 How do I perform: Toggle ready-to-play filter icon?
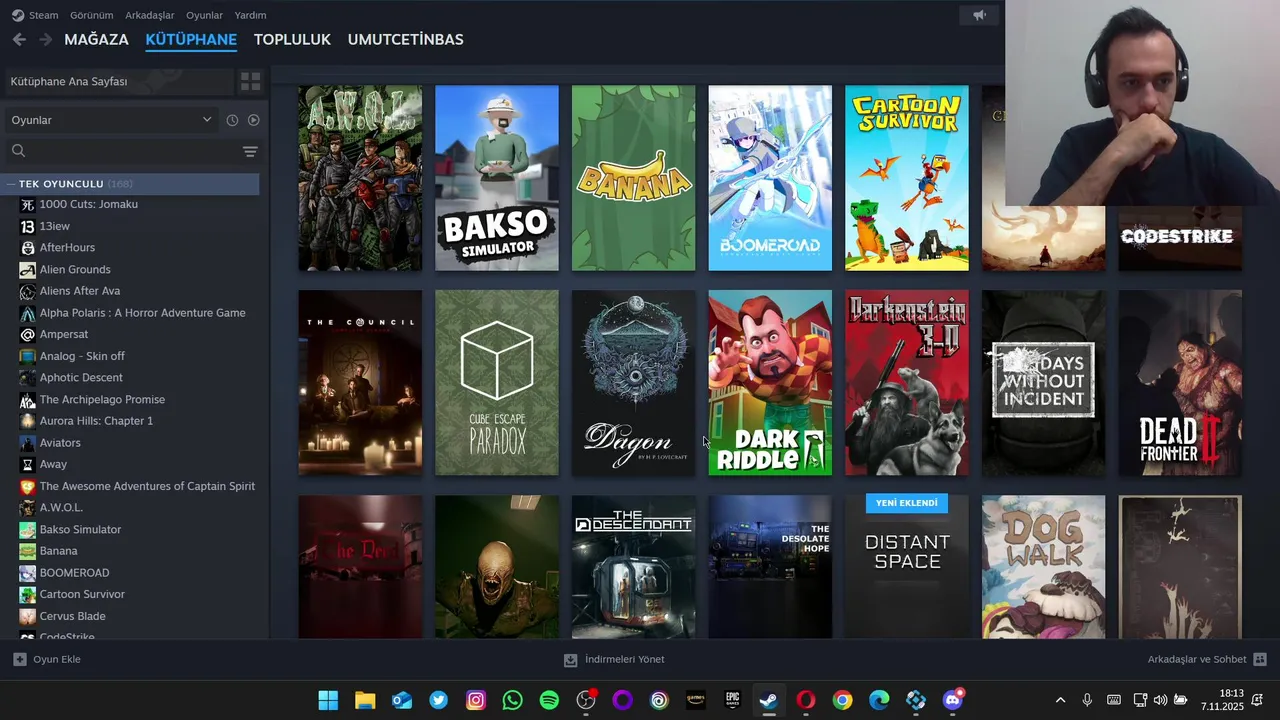254,120
